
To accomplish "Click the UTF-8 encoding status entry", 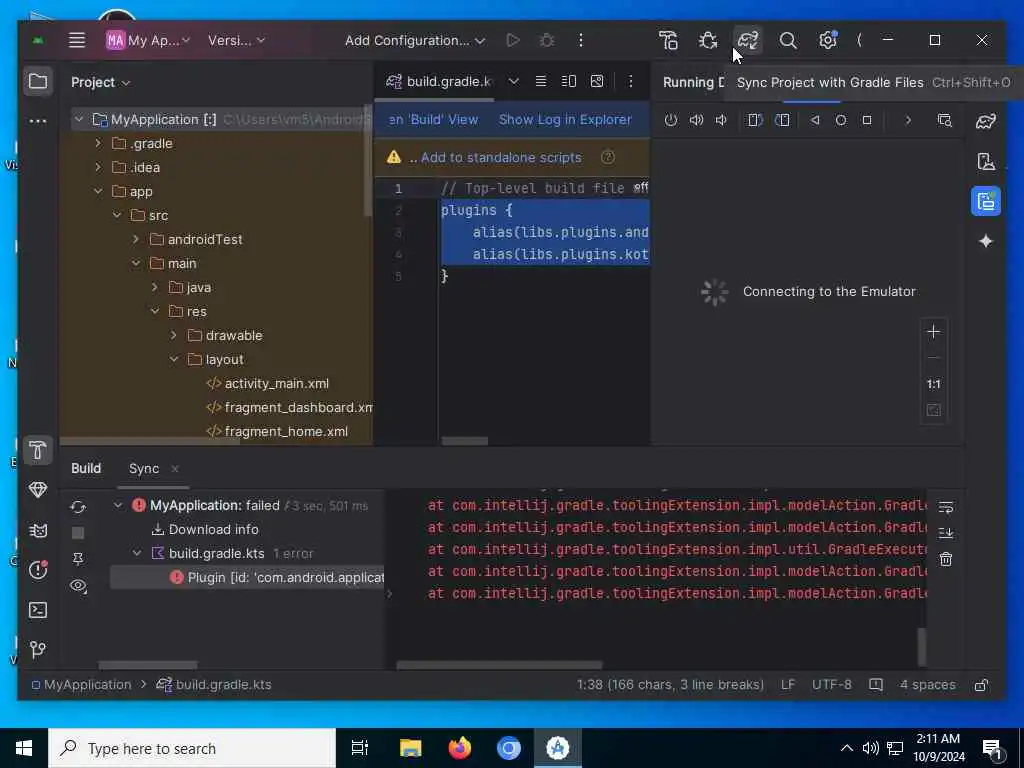I will point(831,685).
